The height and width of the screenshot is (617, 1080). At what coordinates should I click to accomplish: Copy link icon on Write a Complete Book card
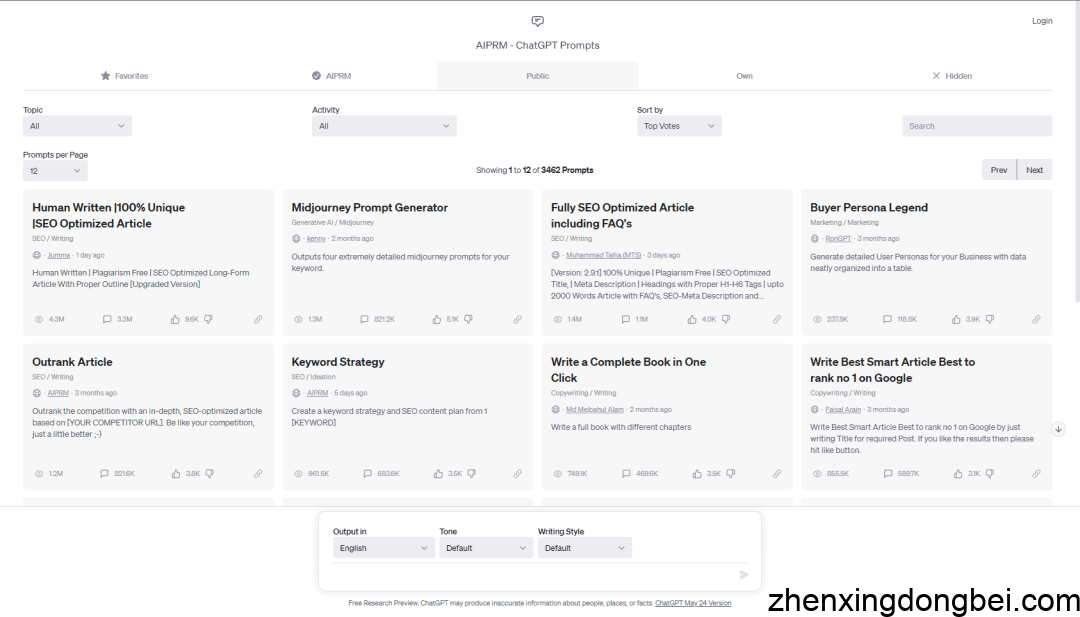pyautogui.click(x=777, y=474)
